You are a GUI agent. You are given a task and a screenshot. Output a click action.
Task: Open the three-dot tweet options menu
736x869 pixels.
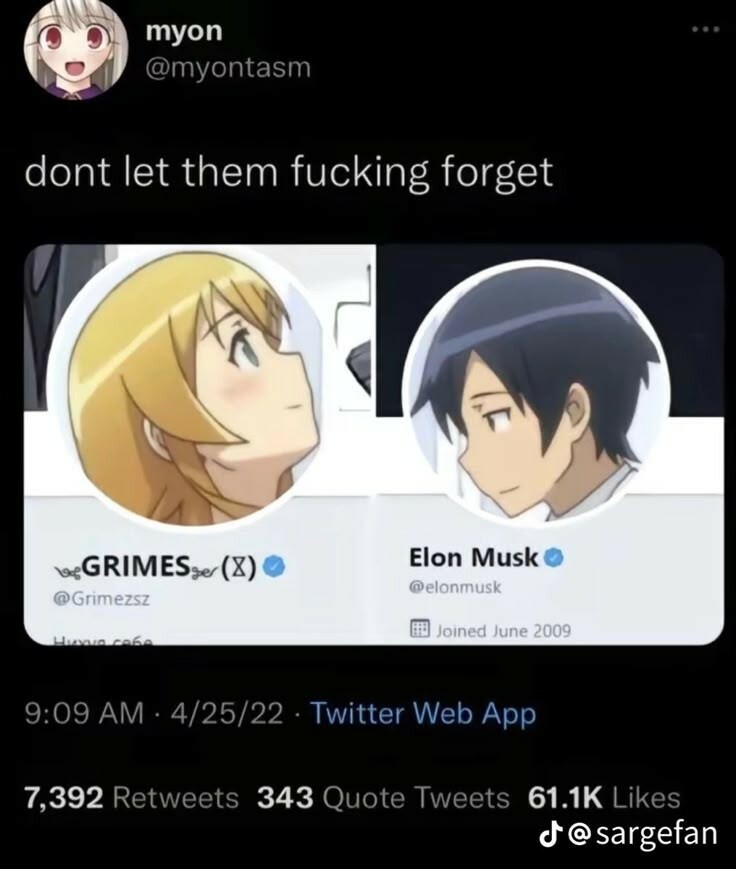point(706,29)
